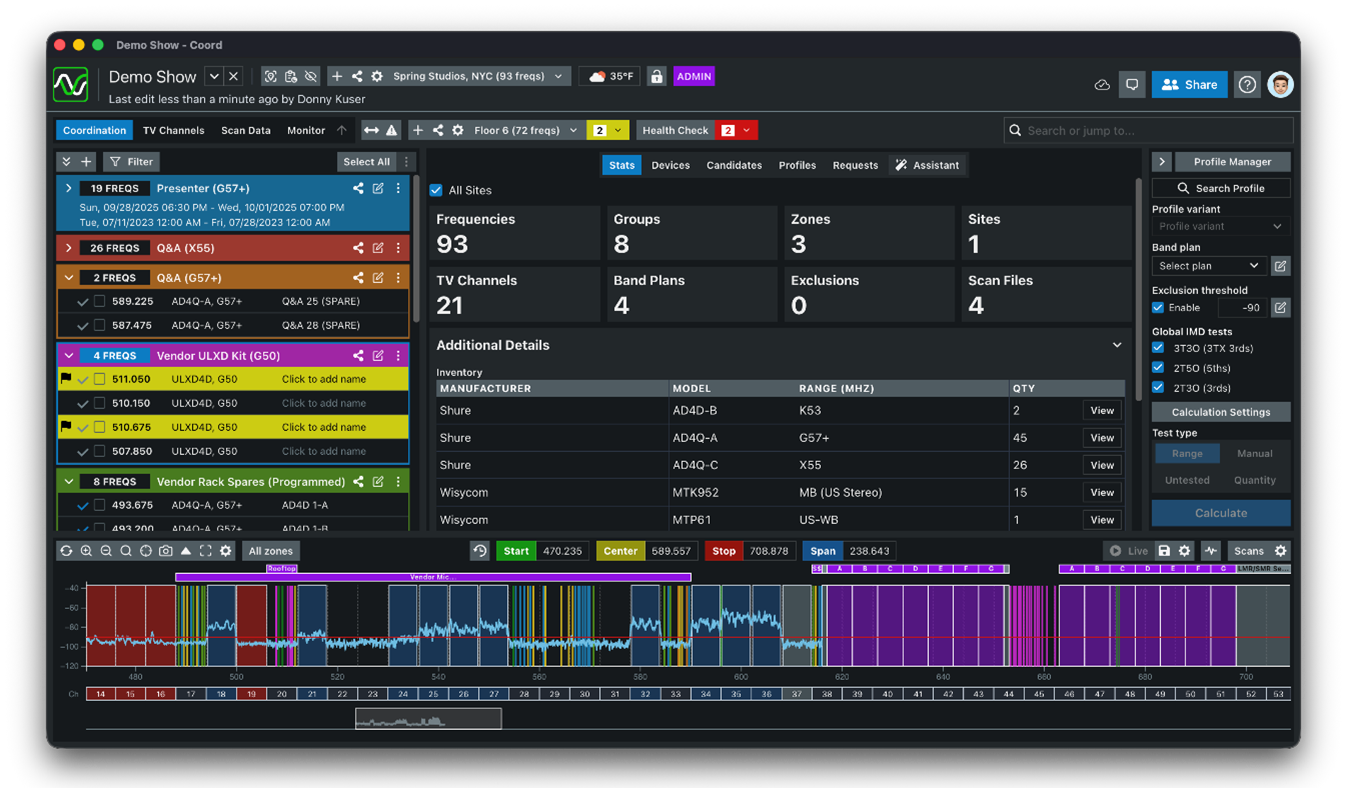Open the Candidates tab

pos(734,165)
